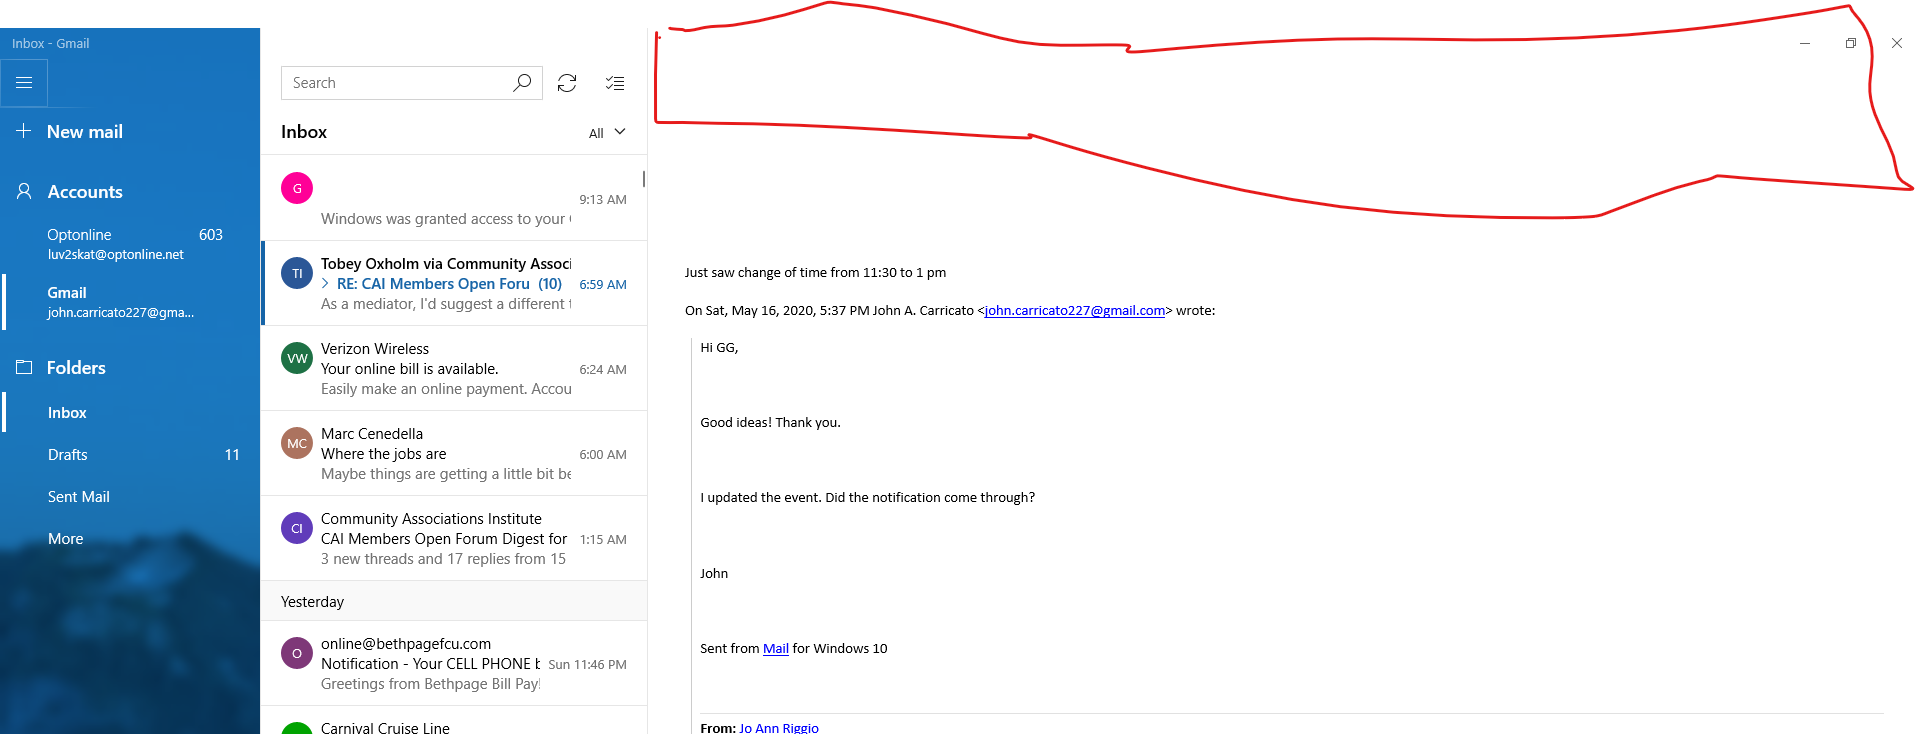The width and height of the screenshot is (1916, 734).
Task: Close the Mail window
Action: 1897,43
